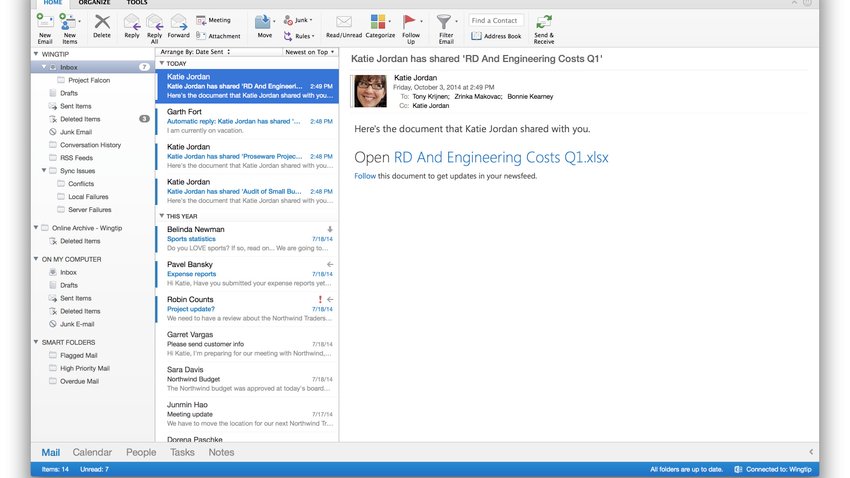
Task: Collapse the Inbox subfolder triangle
Action: click(x=44, y=67)
